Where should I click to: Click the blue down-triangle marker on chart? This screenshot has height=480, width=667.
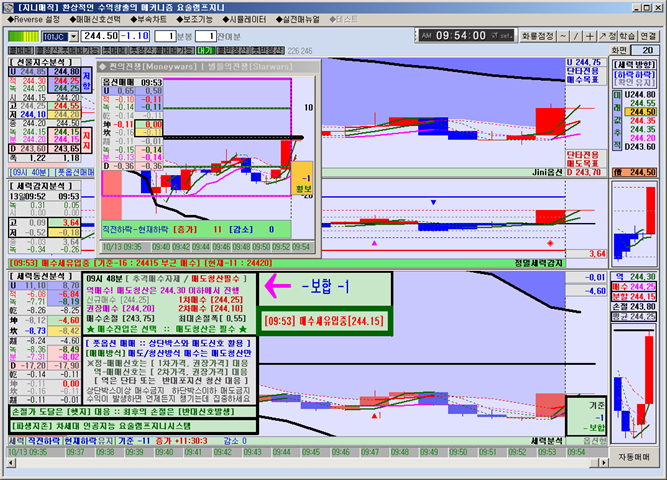(433, 203)
